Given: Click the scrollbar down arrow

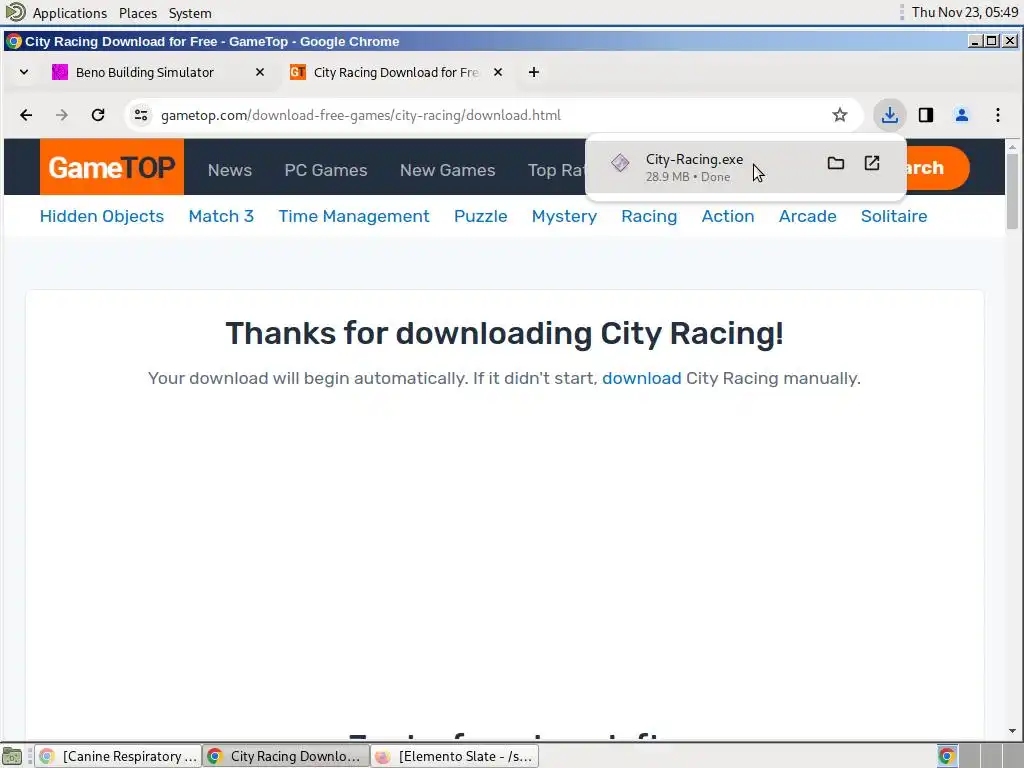Looking at the screenshot, I should 1012,731.
